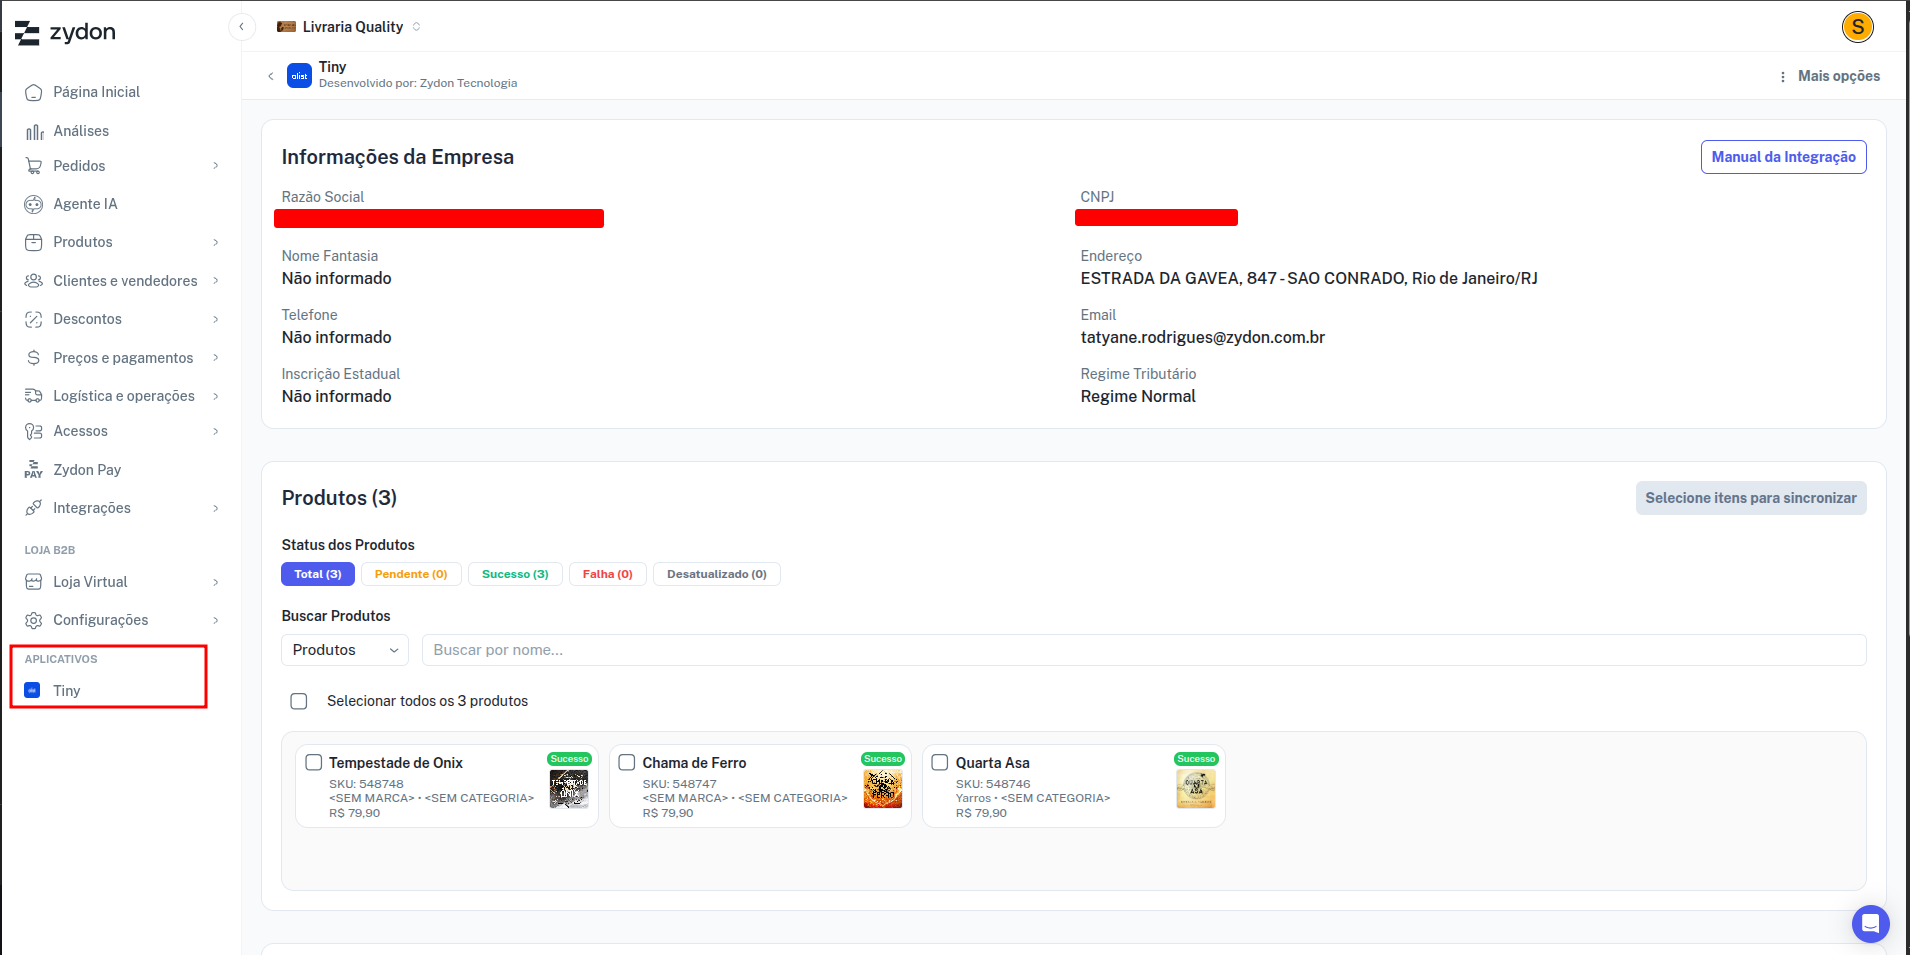1910x955 pixels.
Task: Expand the Pedidos submenu chevron
Action: click(216, 166)
